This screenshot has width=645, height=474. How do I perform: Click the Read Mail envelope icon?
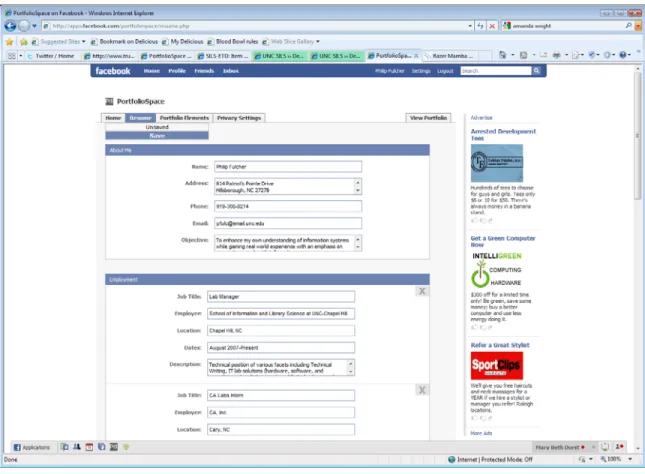[543, 55]
